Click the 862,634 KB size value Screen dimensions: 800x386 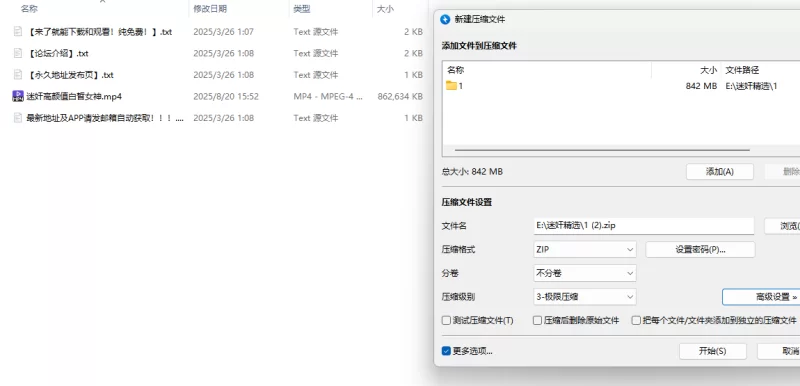(x=400, y=96)
